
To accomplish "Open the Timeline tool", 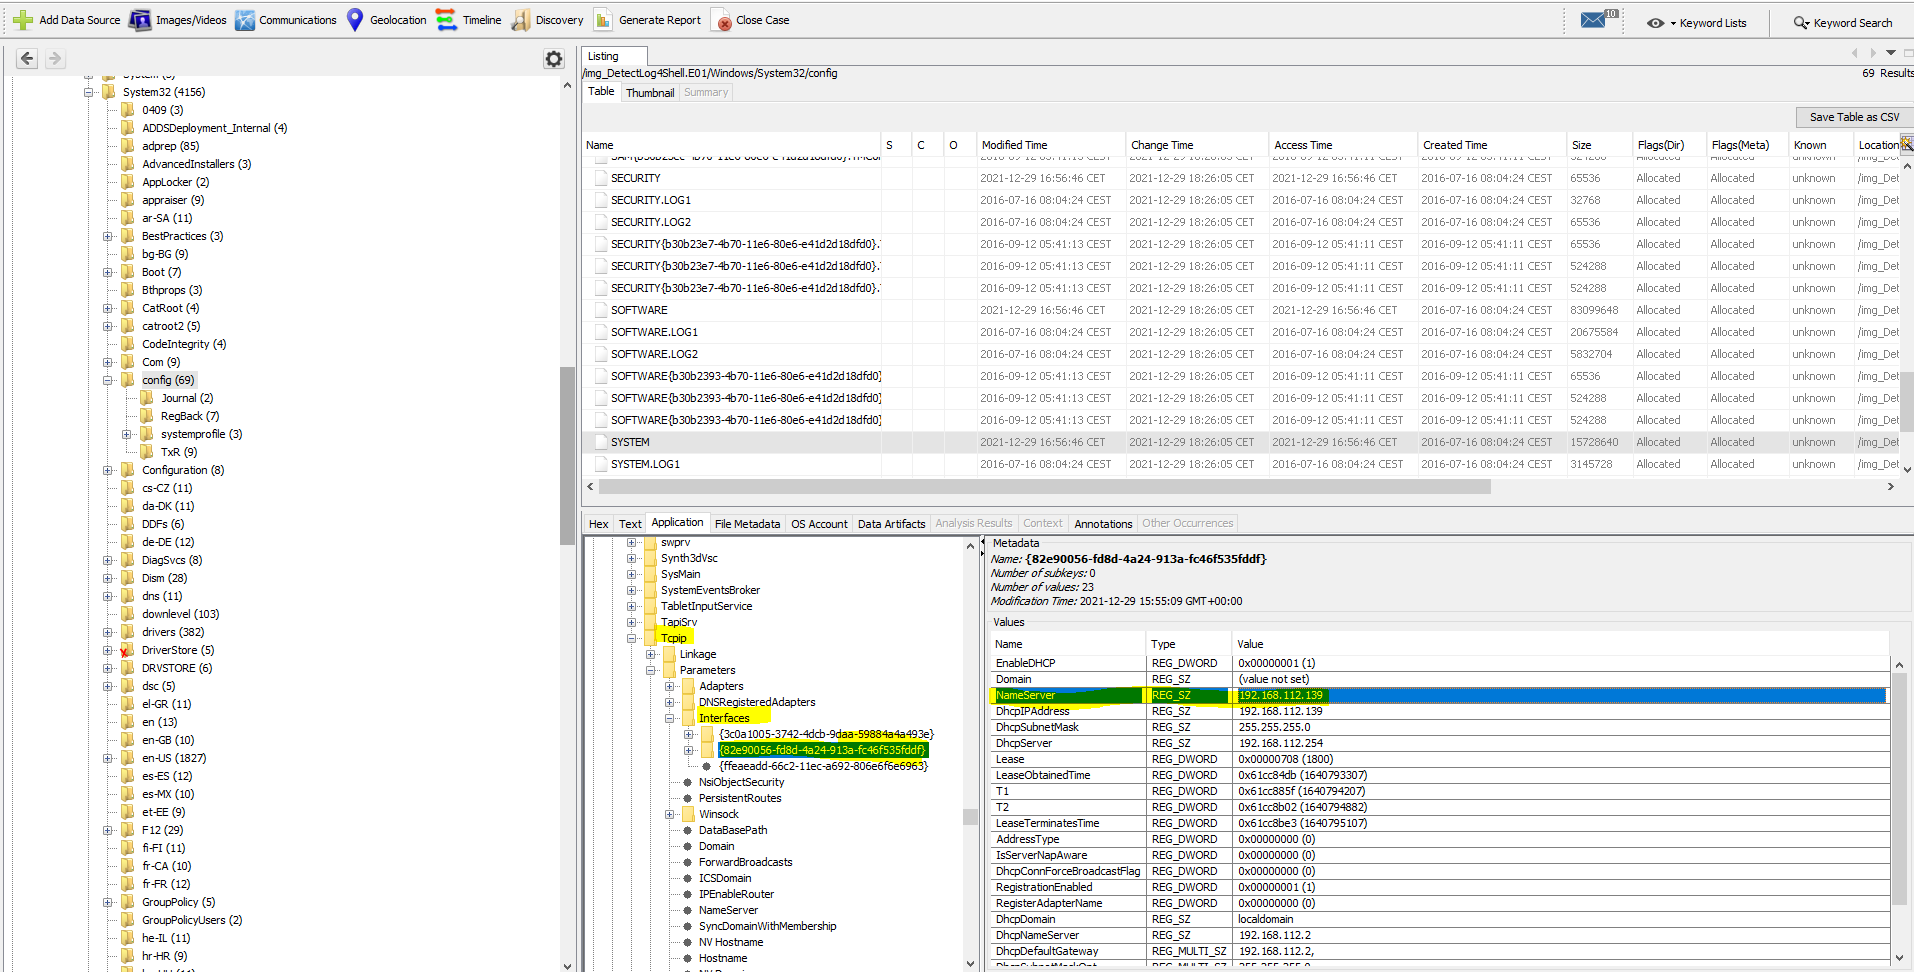I will [469, 20].
